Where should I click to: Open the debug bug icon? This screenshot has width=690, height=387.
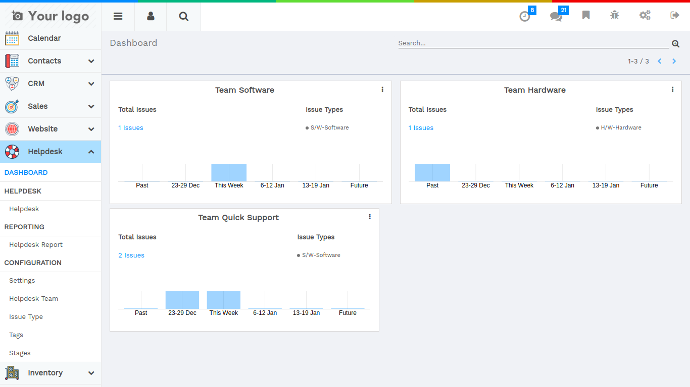click(615, 15)
